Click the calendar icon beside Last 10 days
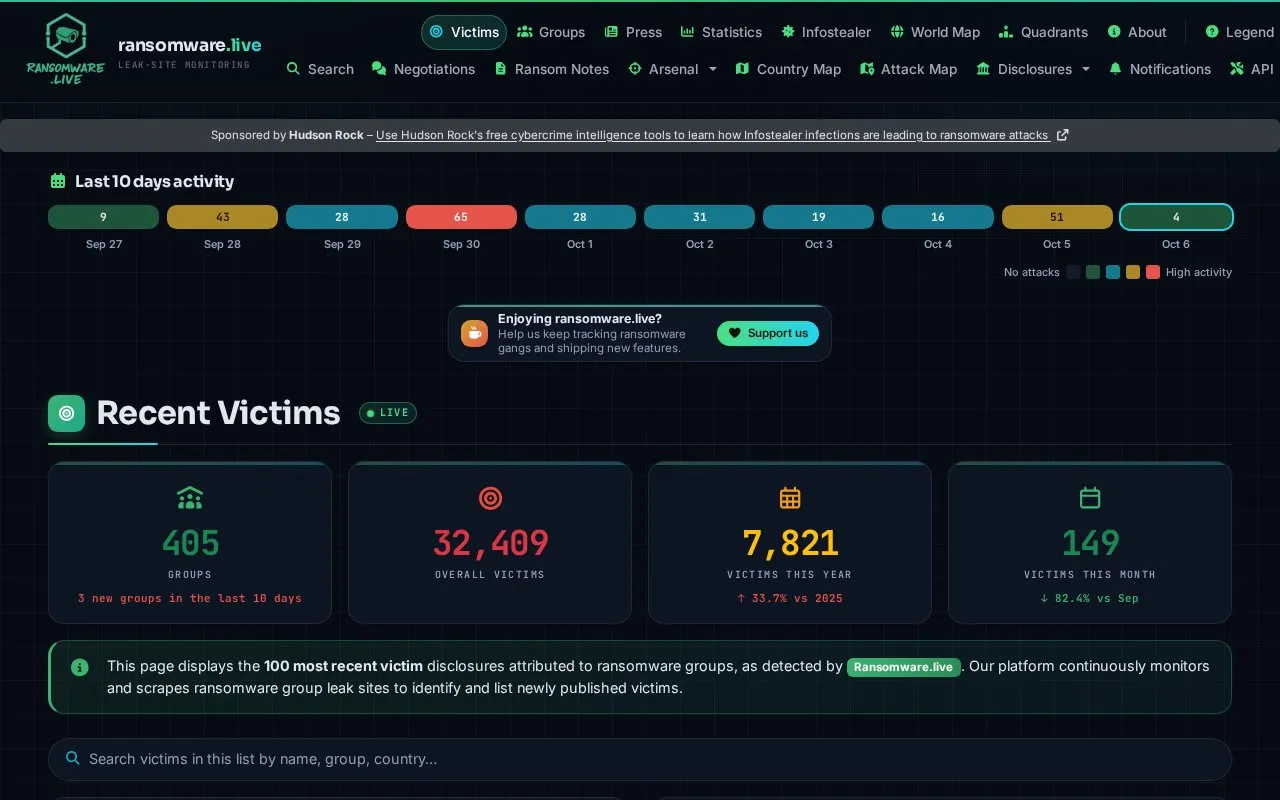This screenshot has width=1280, height=800. [x=58, y=181]
